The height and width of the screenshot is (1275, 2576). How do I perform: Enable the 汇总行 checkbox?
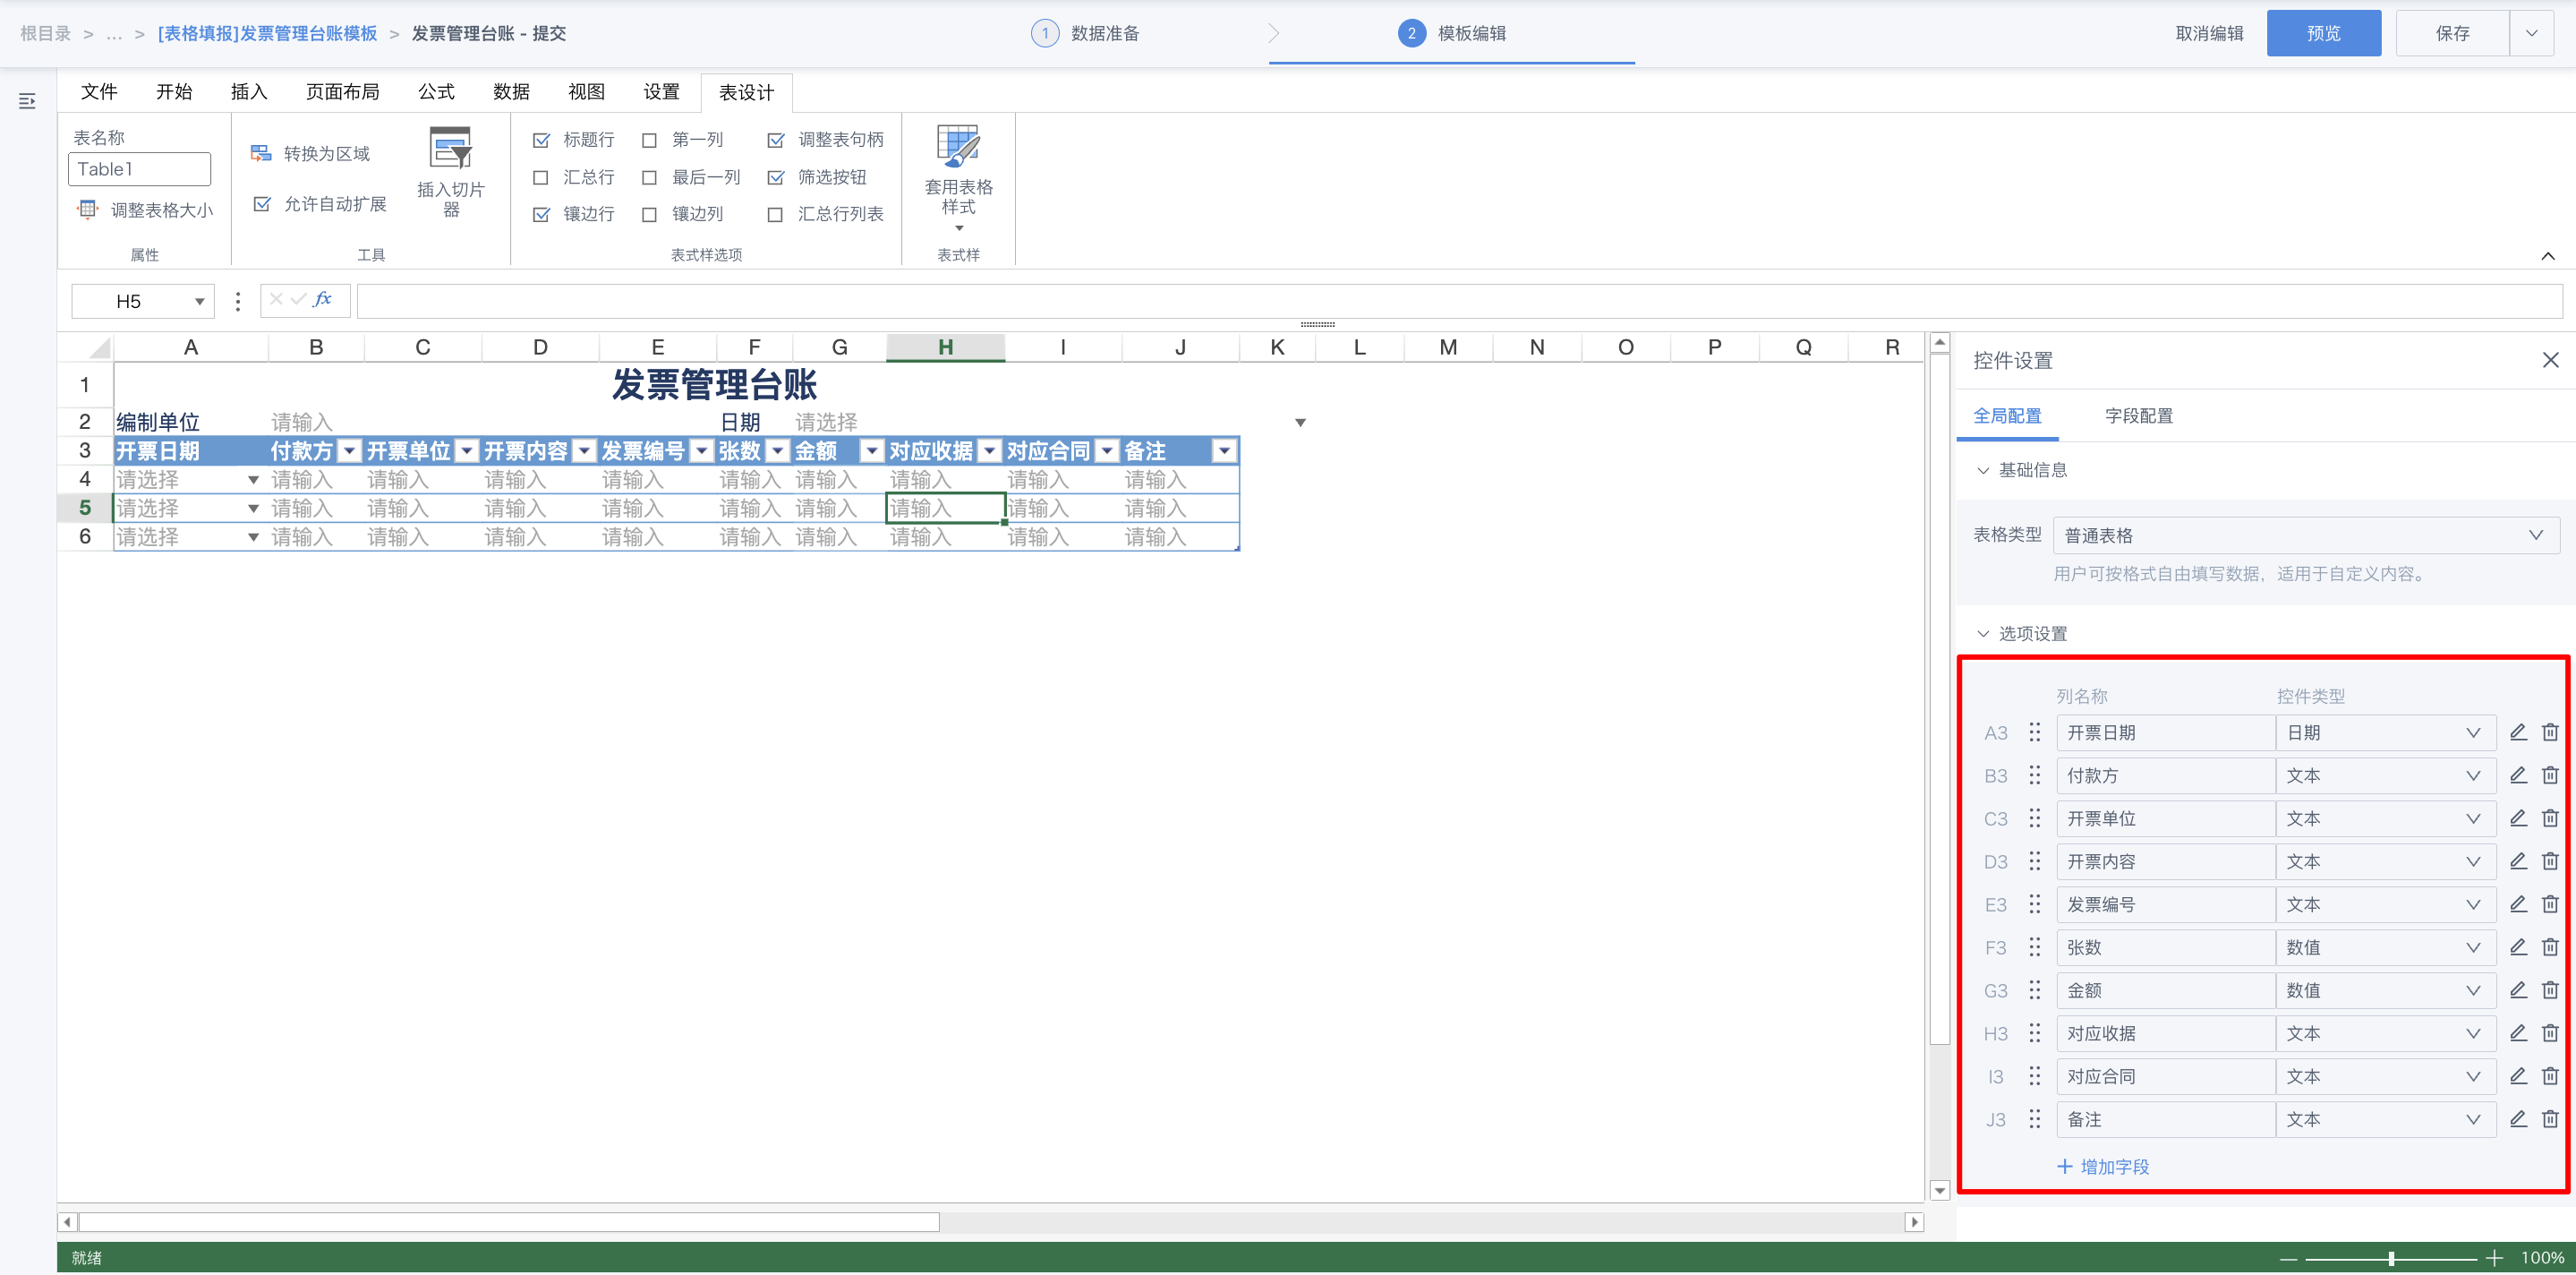pyautogui.click(x=541, y=177)
